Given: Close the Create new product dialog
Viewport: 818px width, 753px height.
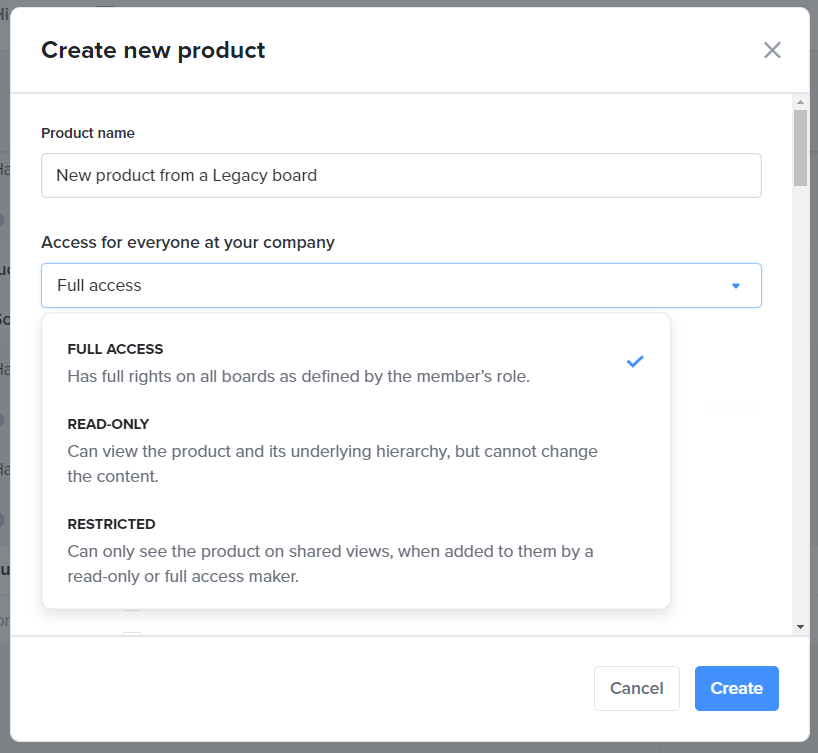Looking at the screenshot, I should 771,50.
